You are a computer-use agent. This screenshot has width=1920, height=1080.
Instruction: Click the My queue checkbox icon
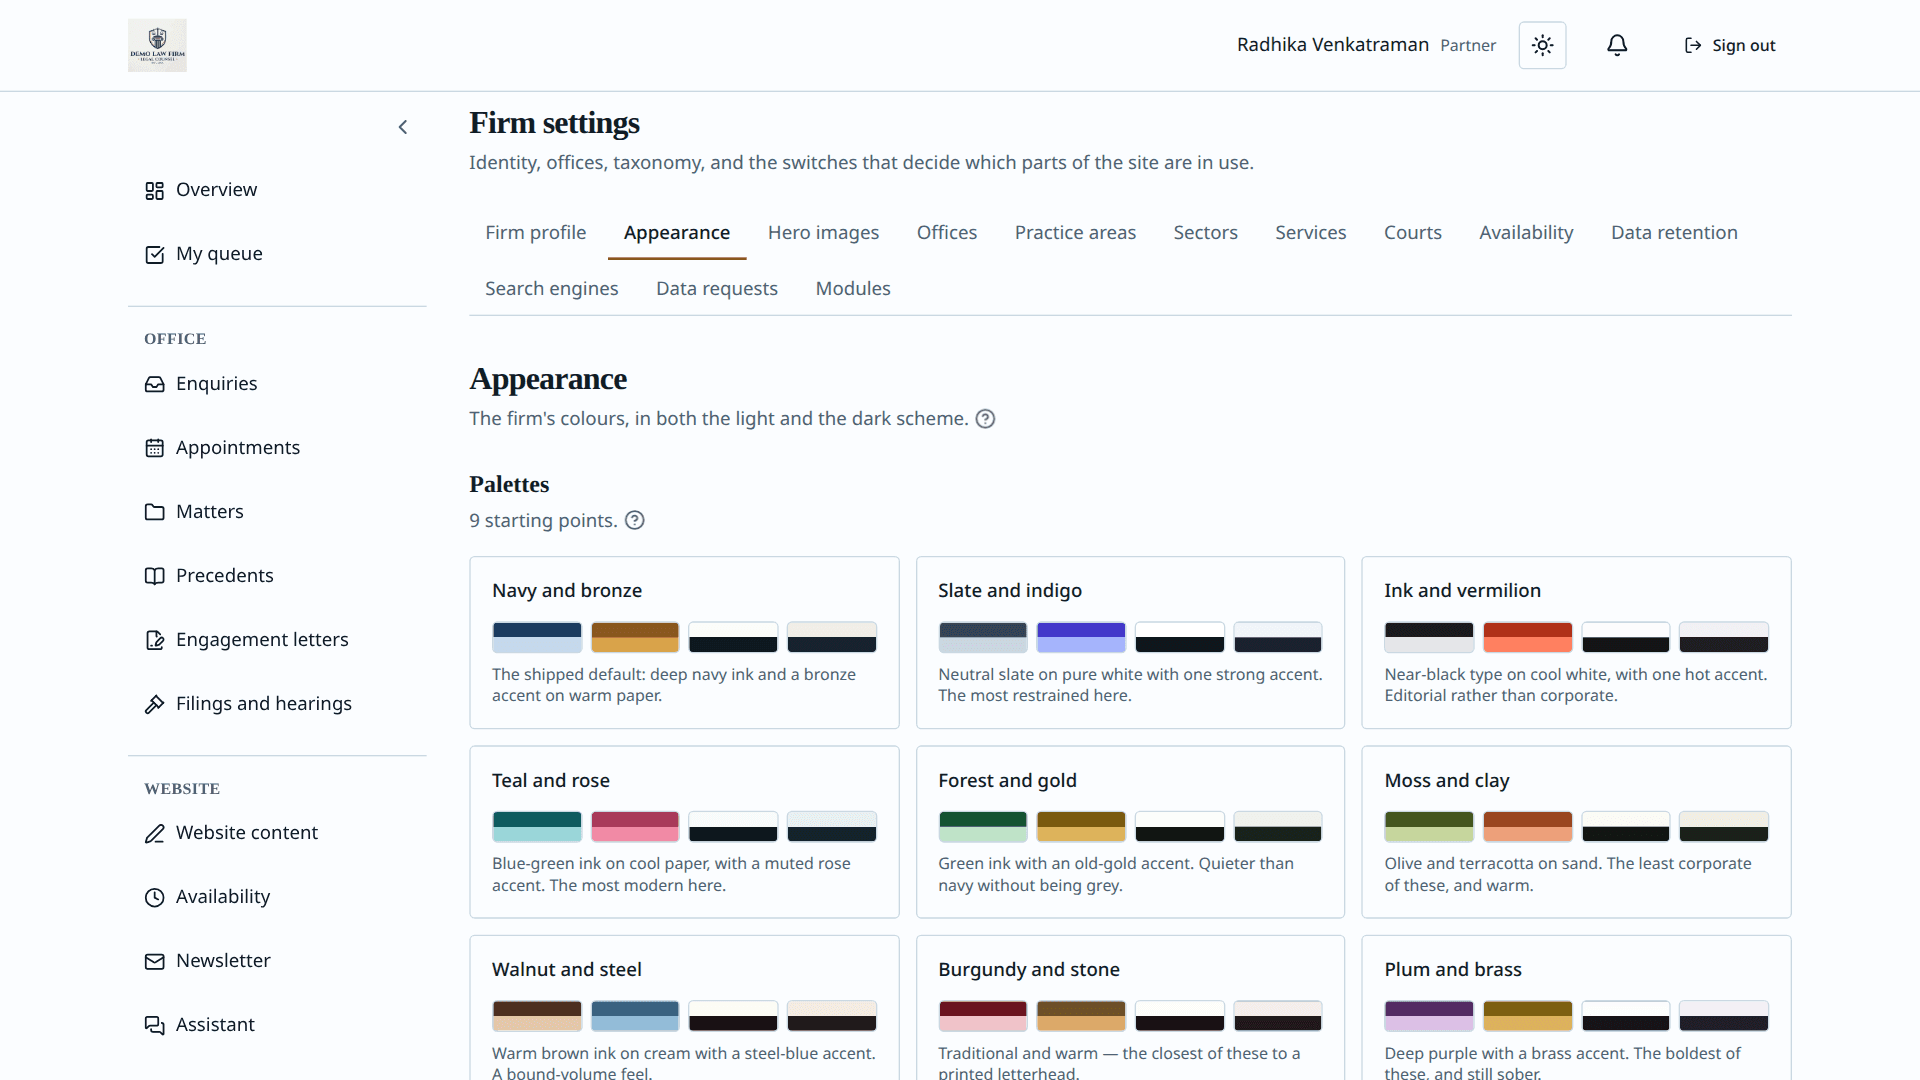click(x=154, y=254)
